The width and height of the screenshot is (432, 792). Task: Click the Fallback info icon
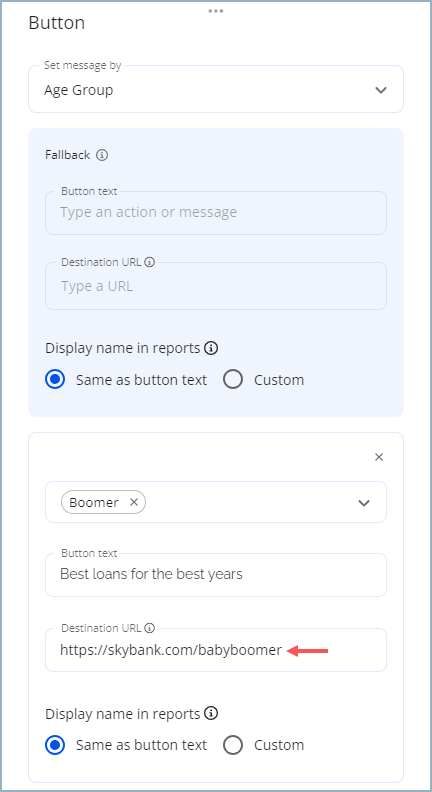[x=102, y=155]
